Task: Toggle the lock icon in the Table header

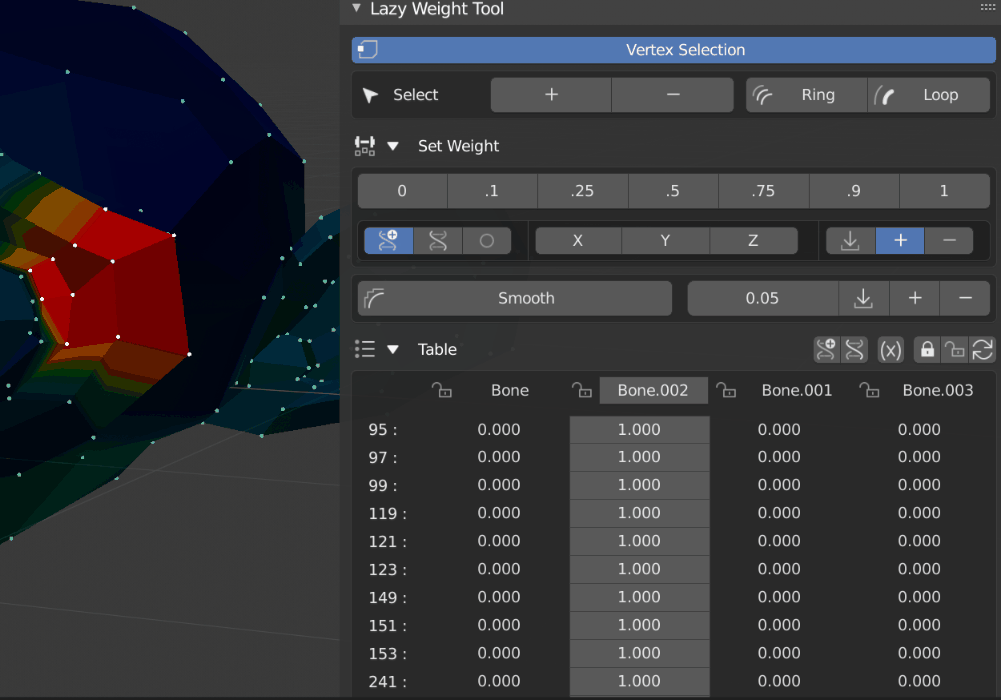Action: [926, 350]
